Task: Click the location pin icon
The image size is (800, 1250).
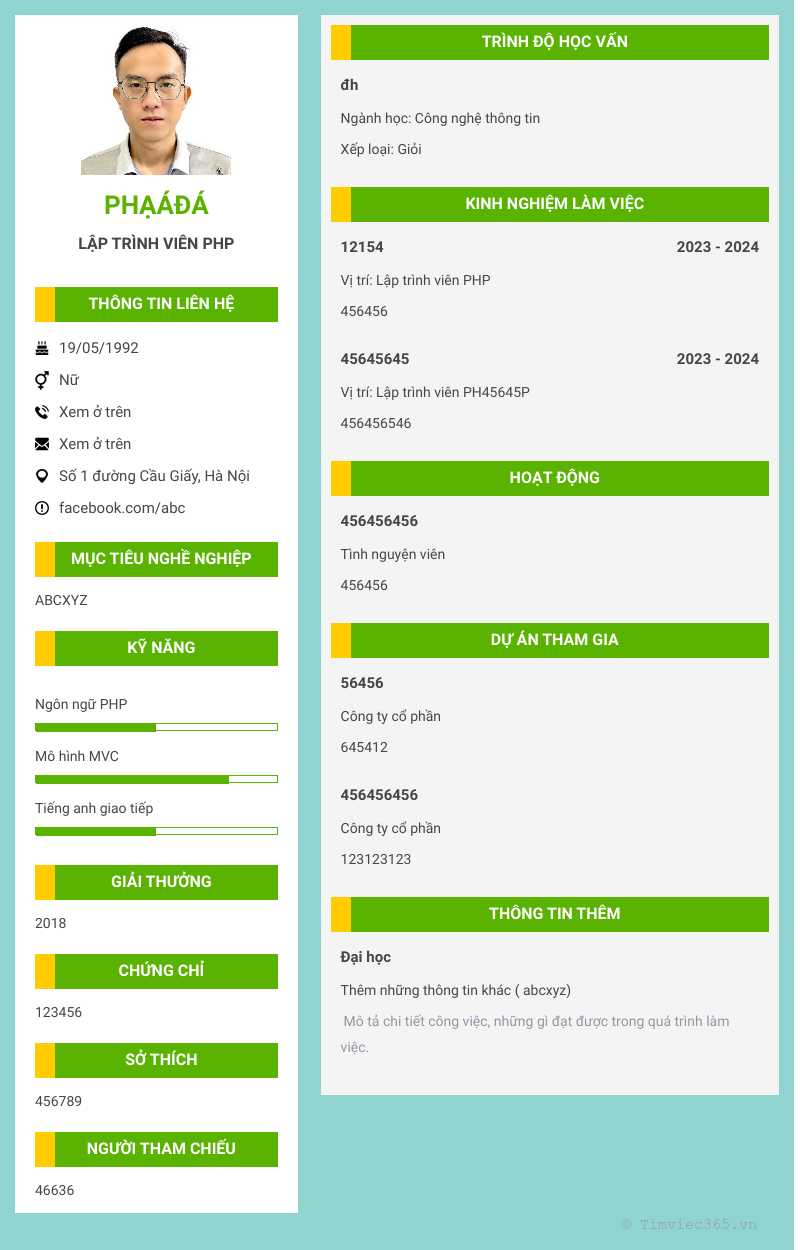Action: [x=42, y=476]
